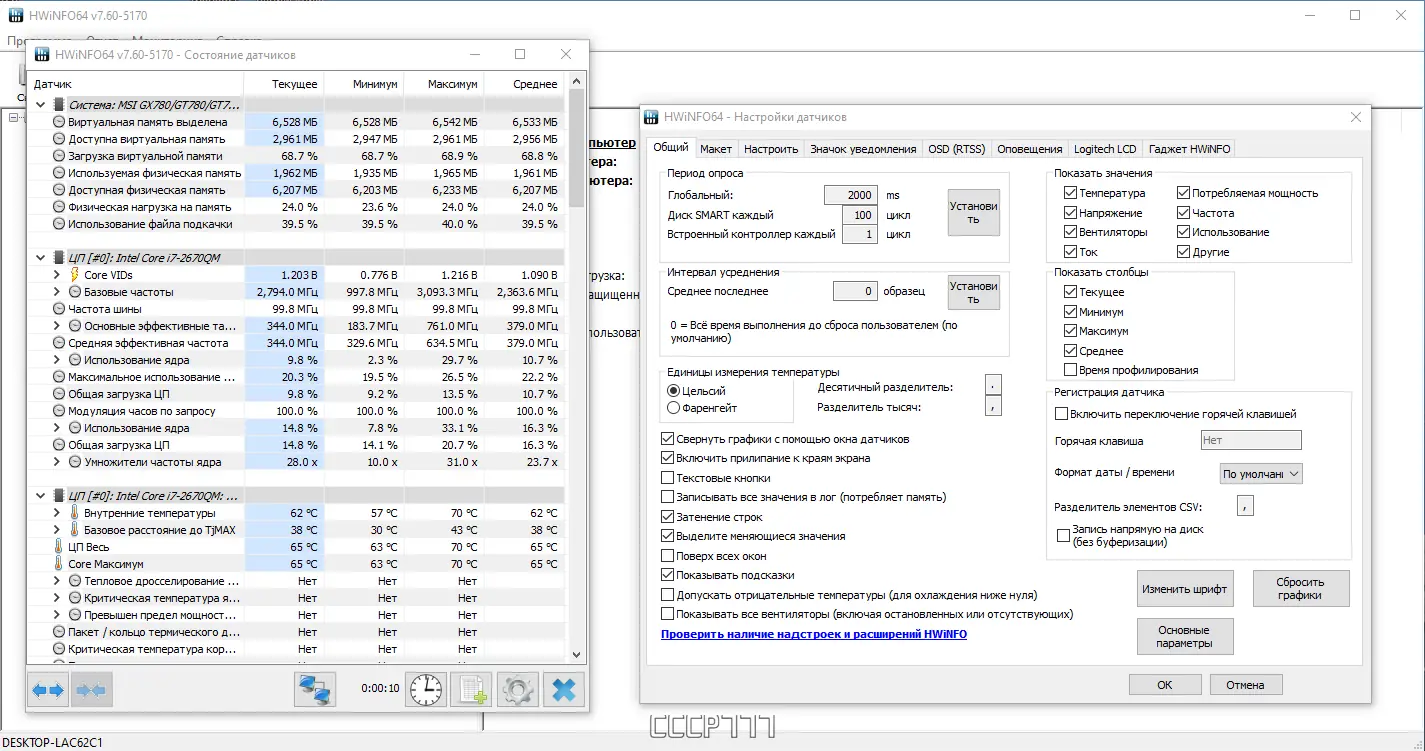
Task: Click the round icon beside Виртуальная память выделена
Action: pos(59,122)
